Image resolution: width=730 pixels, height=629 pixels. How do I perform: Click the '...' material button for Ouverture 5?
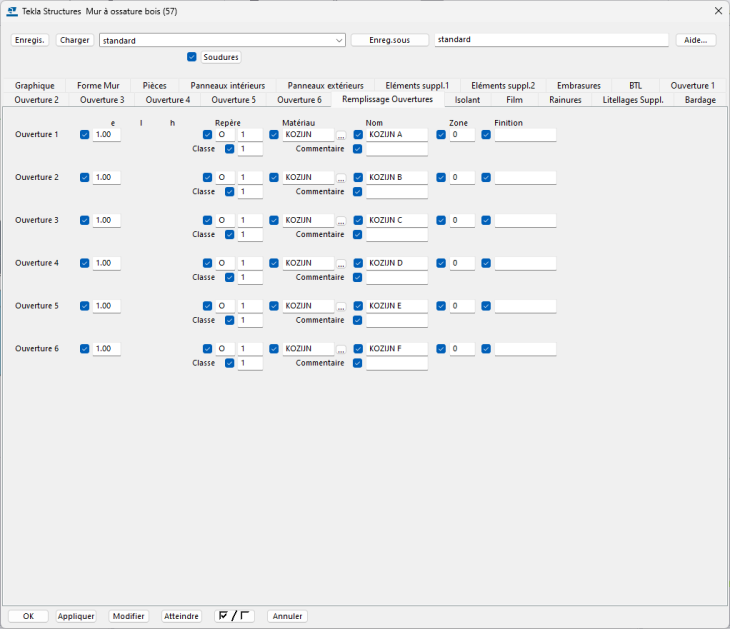[x=341, y=307]
